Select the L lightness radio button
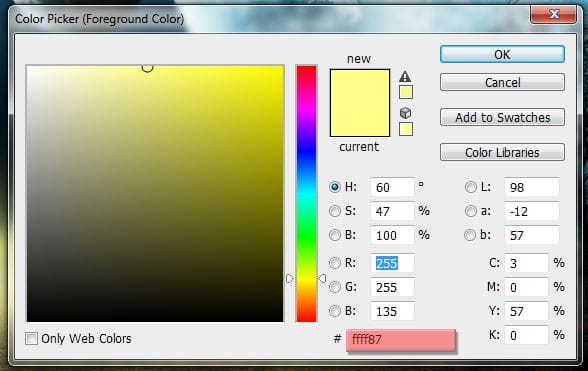The image size is (588, 371). pos(471,187)
